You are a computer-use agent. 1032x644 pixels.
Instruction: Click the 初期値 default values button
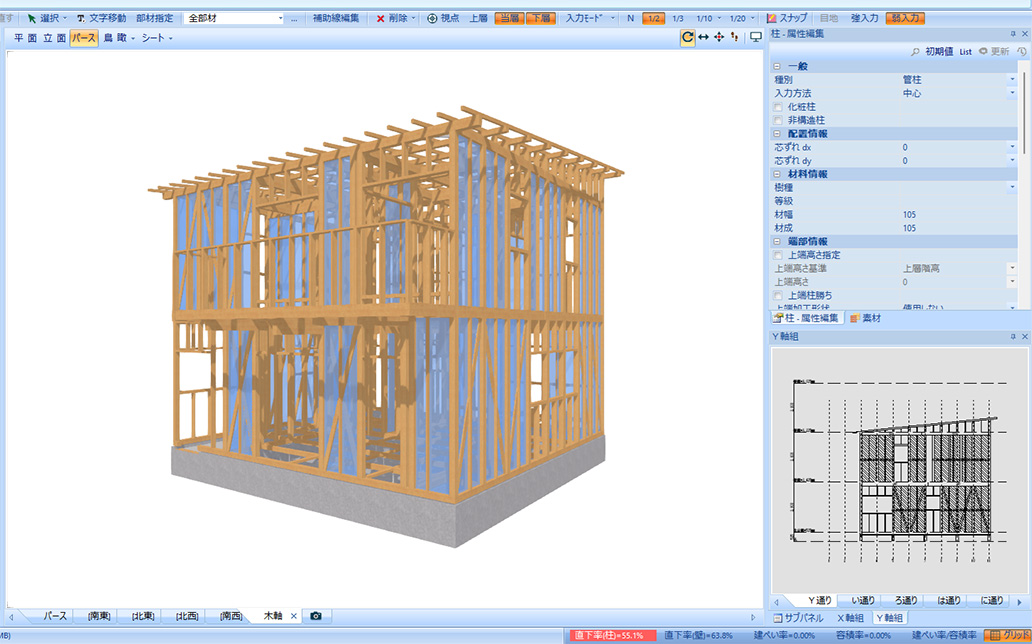click(939, 51)
